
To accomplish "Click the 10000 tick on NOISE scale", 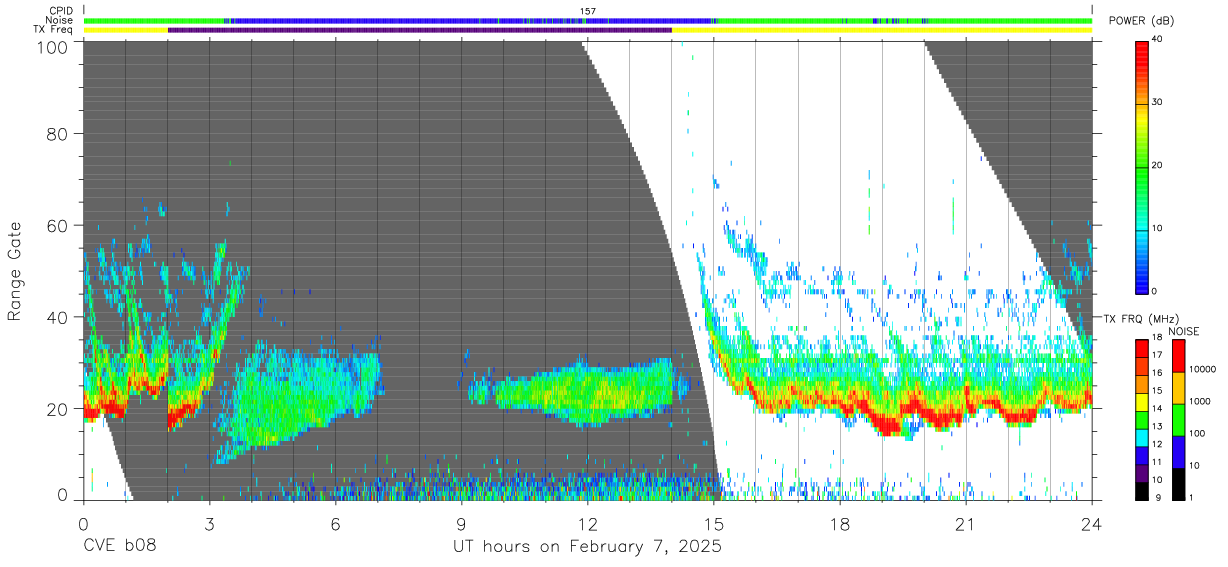I will pyautogui.click(x=1204, y=369).
